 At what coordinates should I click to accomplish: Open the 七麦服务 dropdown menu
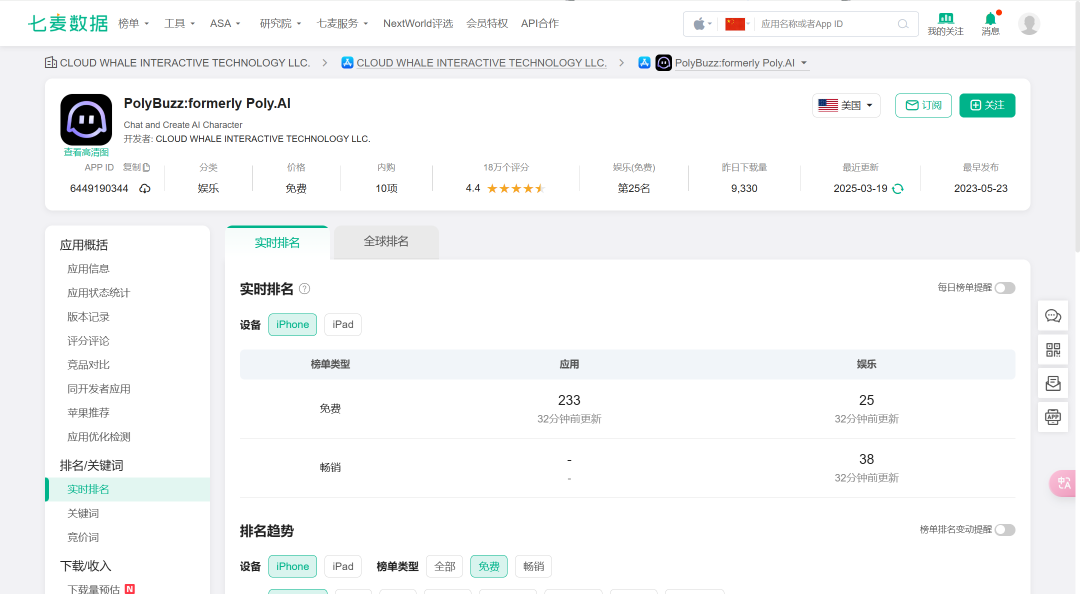(342, 23)
